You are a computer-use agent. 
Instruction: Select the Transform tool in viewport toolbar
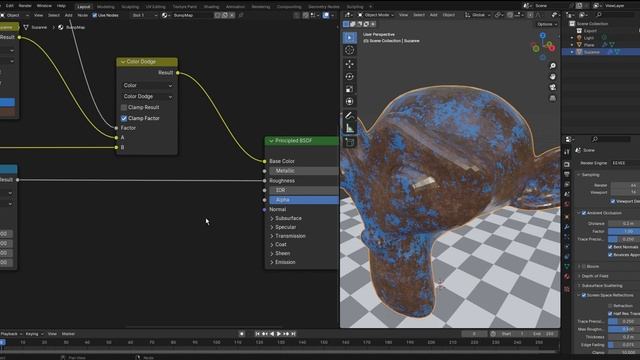coord(349,102)
